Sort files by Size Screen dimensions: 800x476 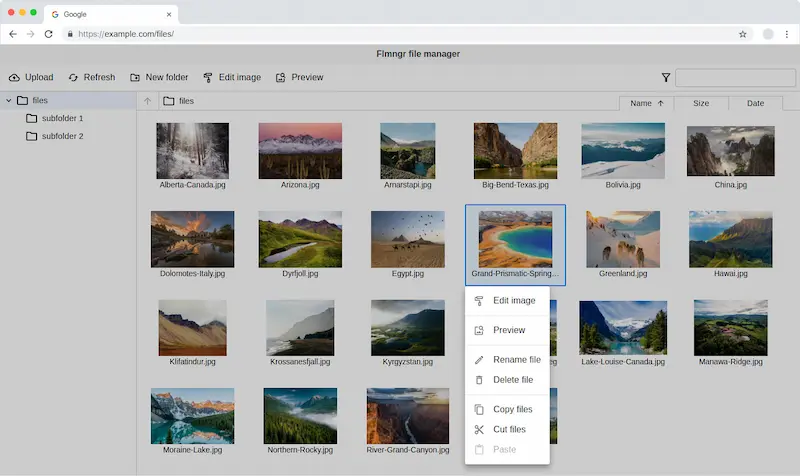701,103
